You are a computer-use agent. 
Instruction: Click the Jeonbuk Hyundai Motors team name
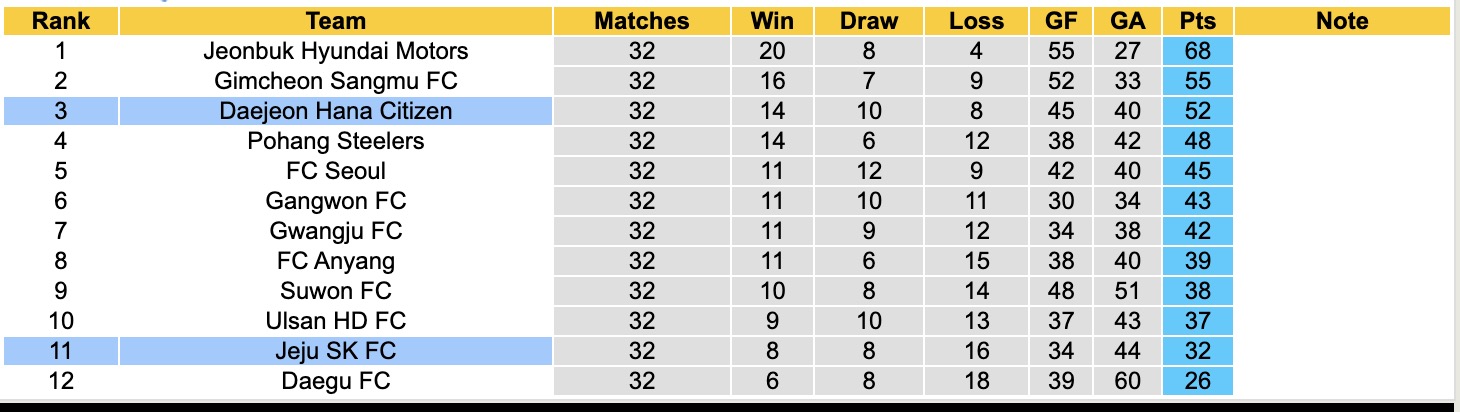(335, 50)
